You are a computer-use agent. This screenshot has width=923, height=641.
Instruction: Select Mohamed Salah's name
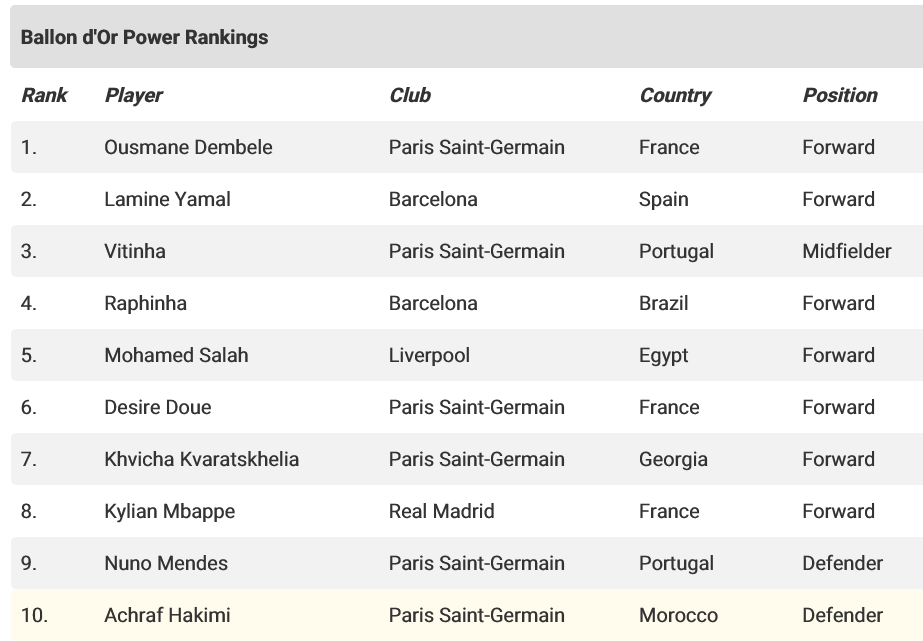click(176, 355)
